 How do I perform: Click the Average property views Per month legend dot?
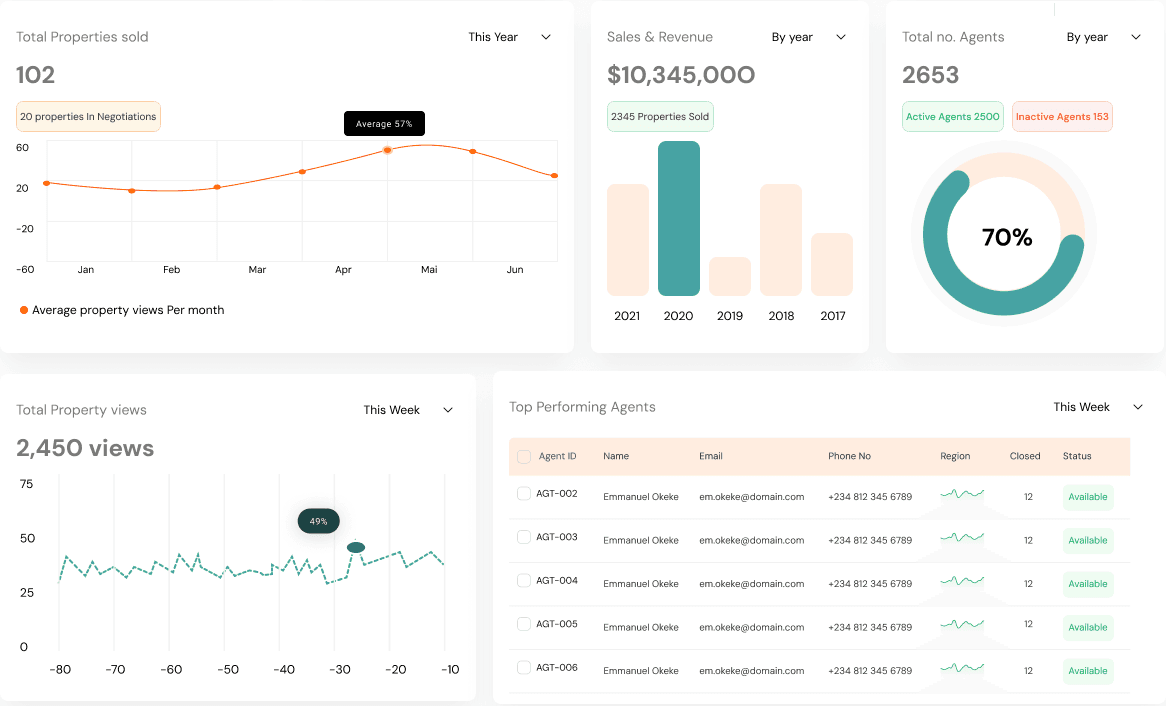[x=24, y=310]
